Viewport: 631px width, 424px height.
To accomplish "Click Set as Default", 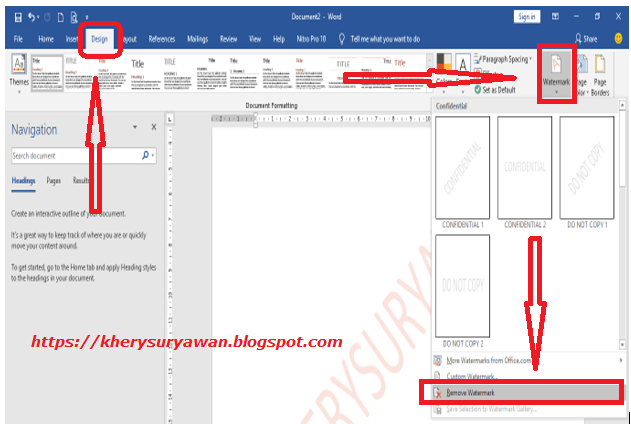I will pos(495,89).
